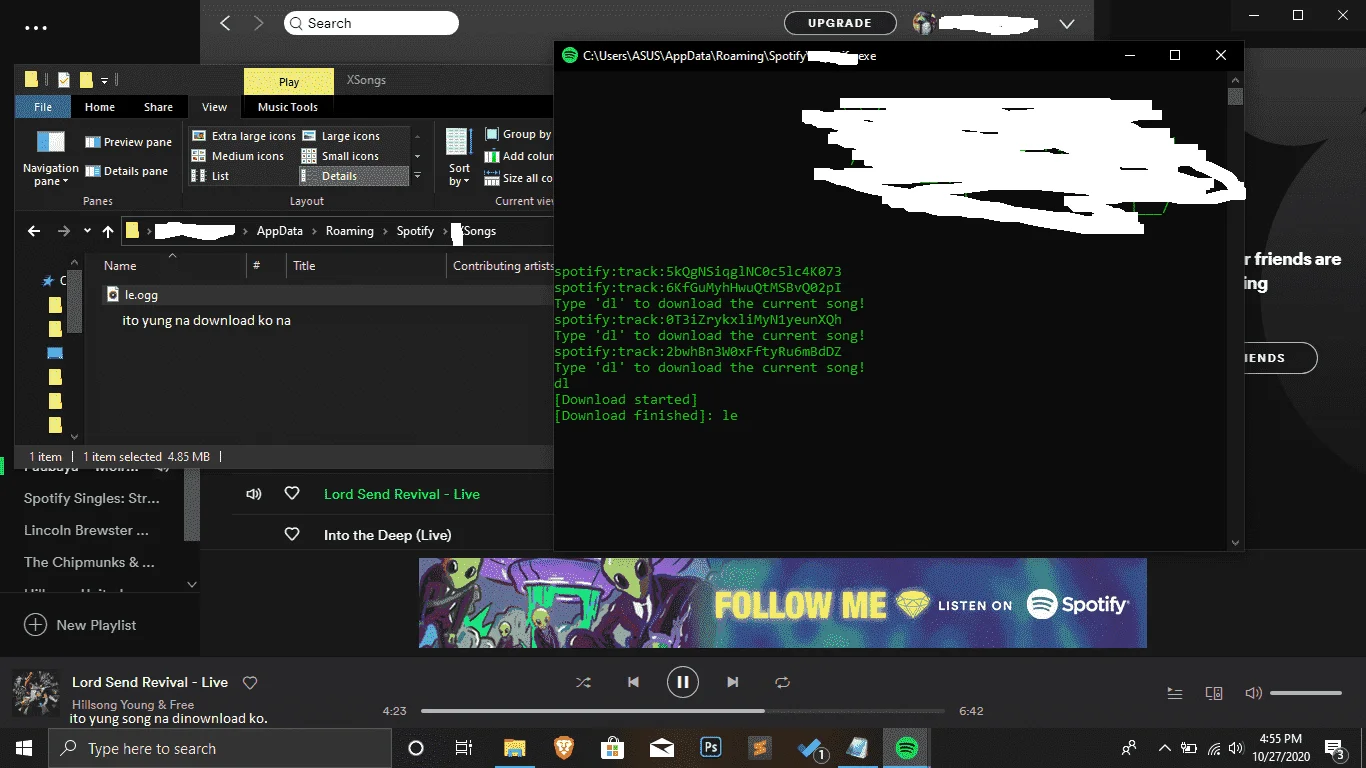
Task: Select the le.ogg file
Action: pos(330,295)
